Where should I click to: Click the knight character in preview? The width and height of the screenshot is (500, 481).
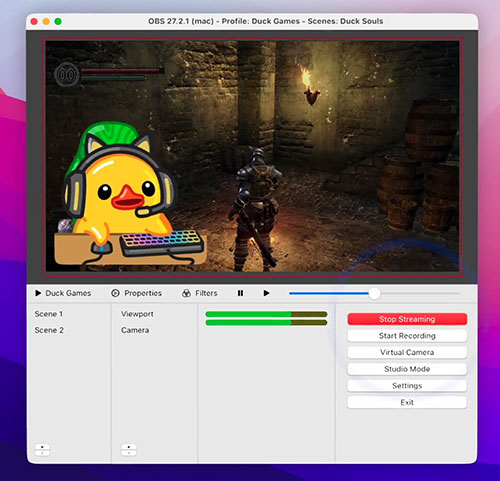click(x=255, y=210)
